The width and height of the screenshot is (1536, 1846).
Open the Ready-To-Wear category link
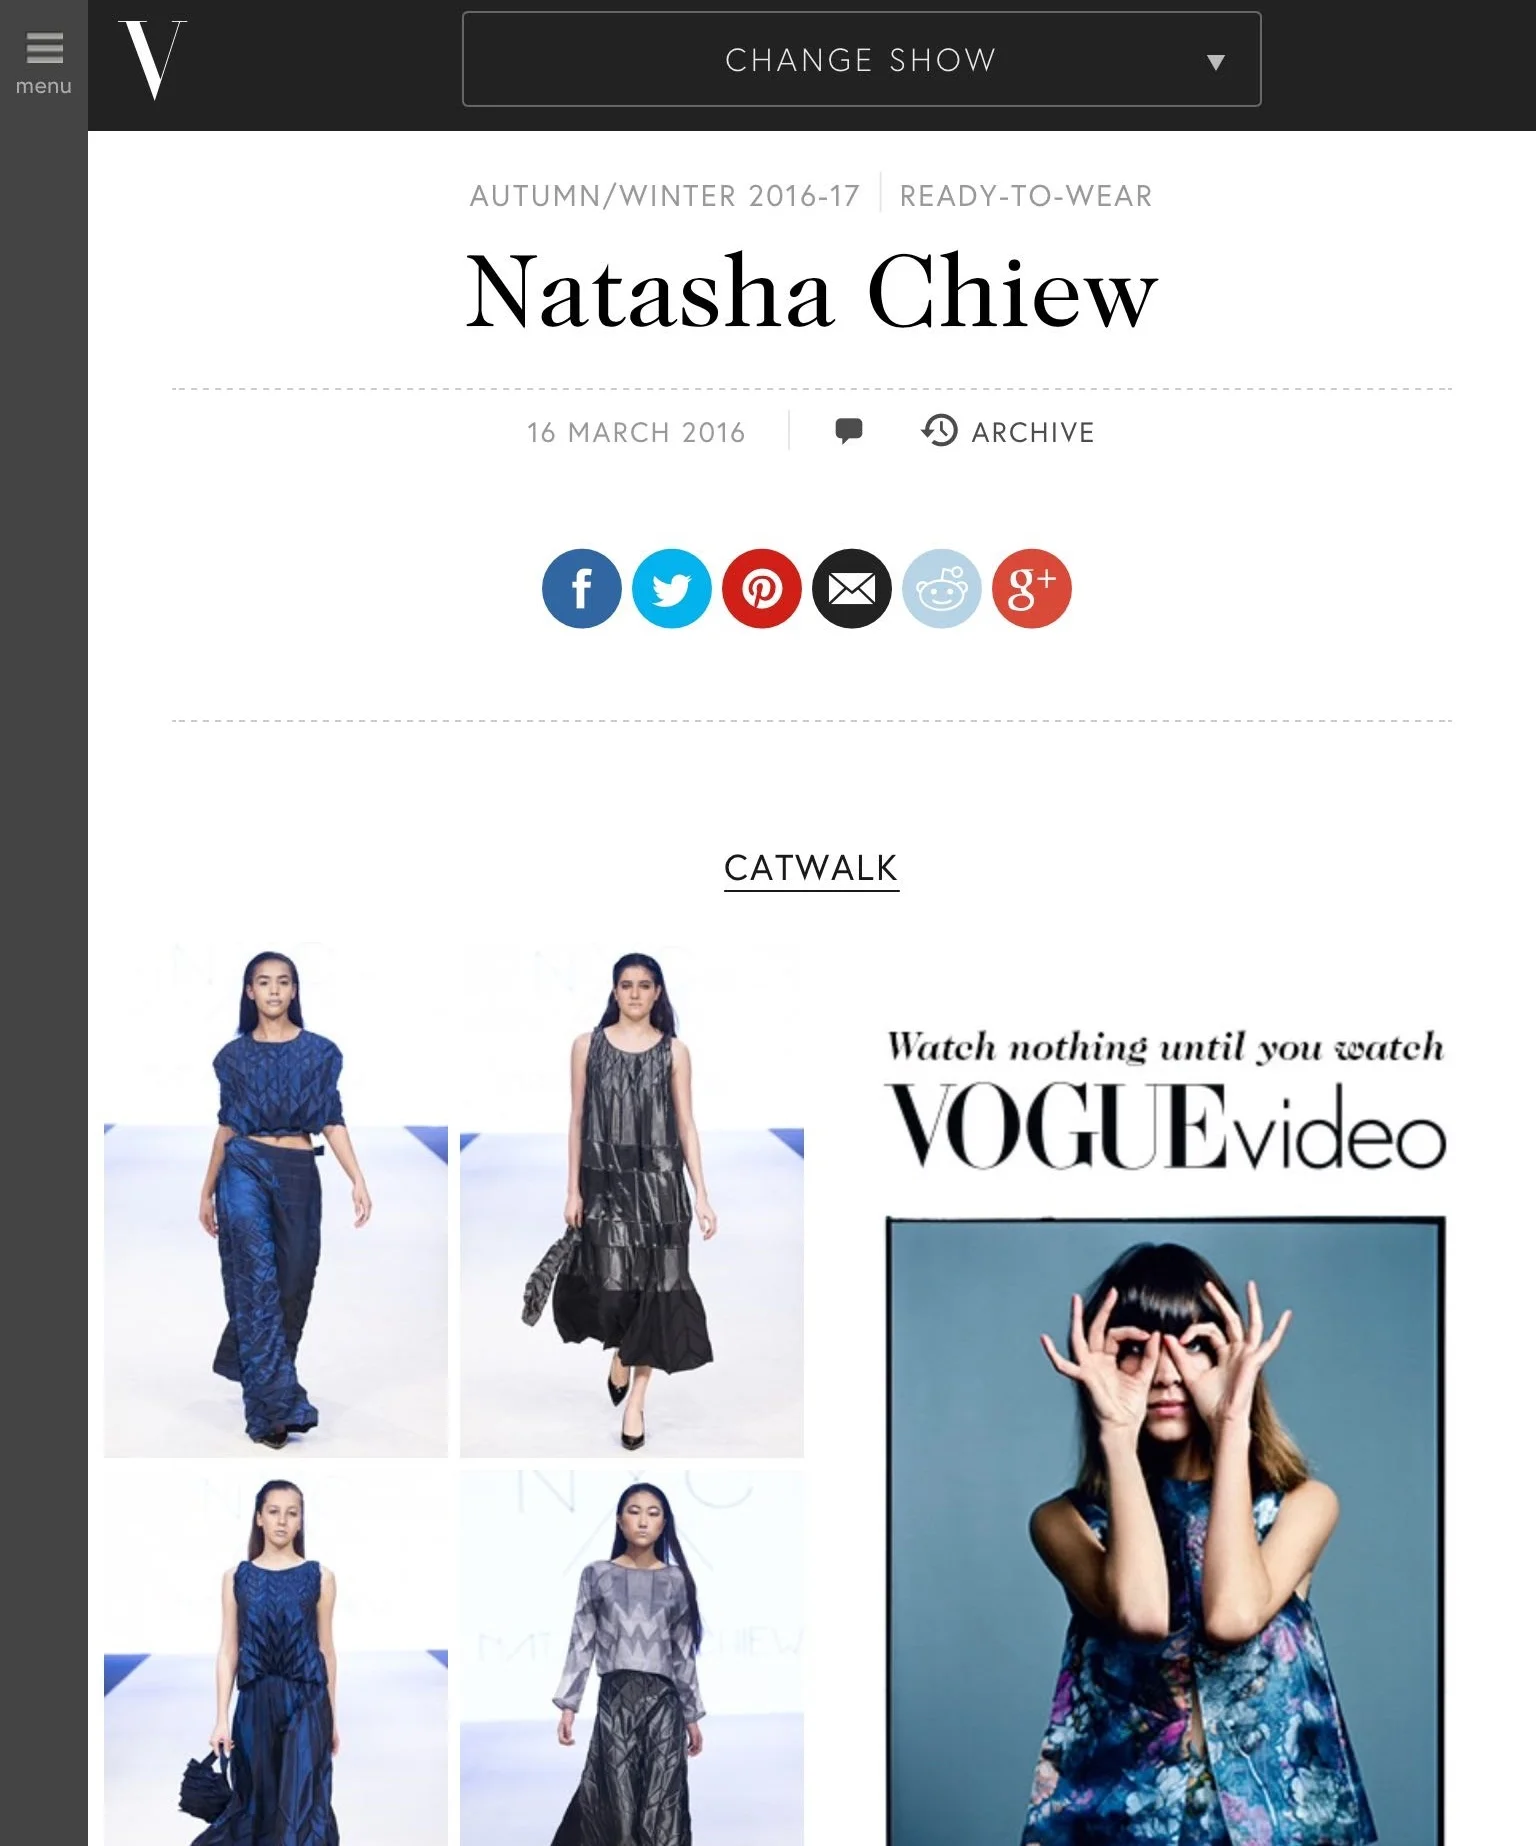[1026, 196]
